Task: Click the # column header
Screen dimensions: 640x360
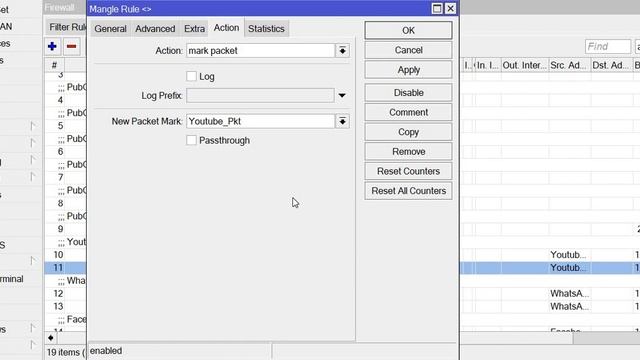Action: click(54, 65)
